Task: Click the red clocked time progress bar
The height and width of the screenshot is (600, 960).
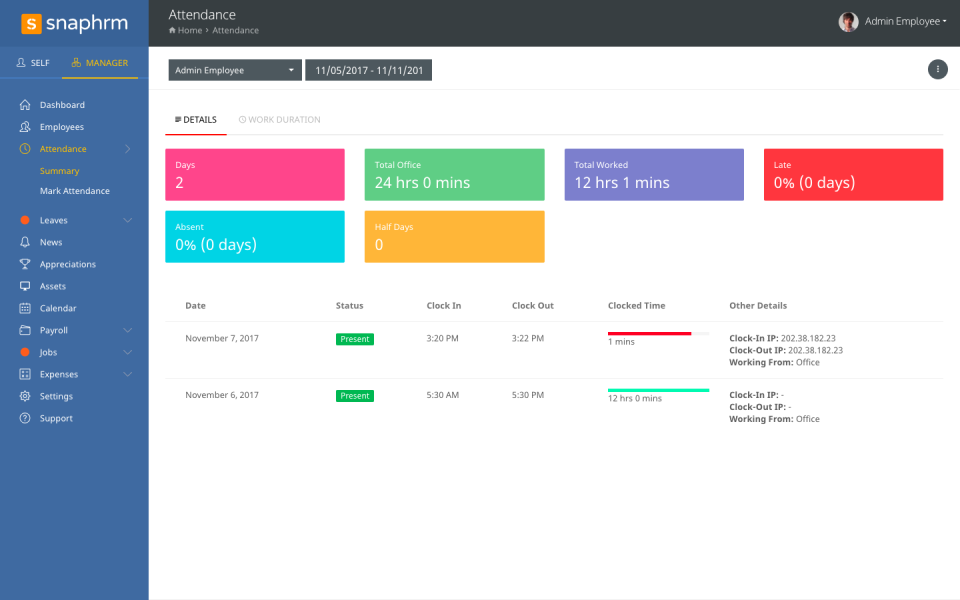Action: pyautogui.click(x=650, y=334)
